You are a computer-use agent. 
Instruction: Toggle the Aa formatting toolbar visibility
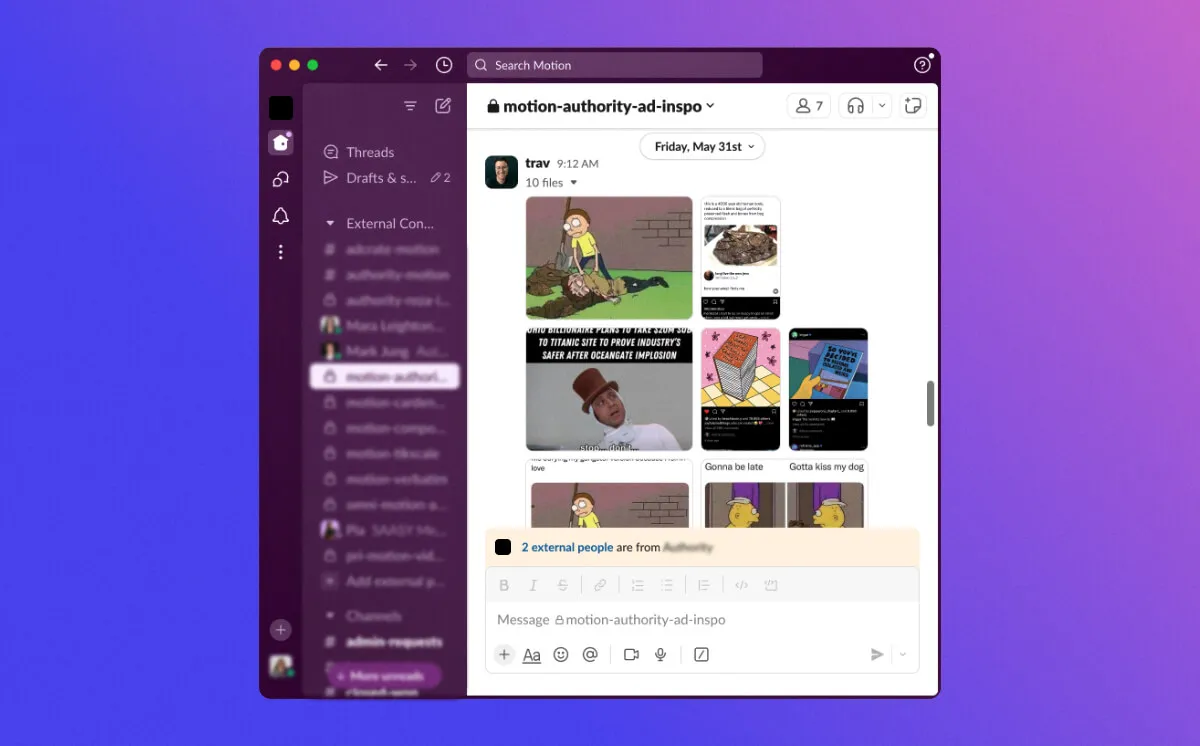[532, 655]
